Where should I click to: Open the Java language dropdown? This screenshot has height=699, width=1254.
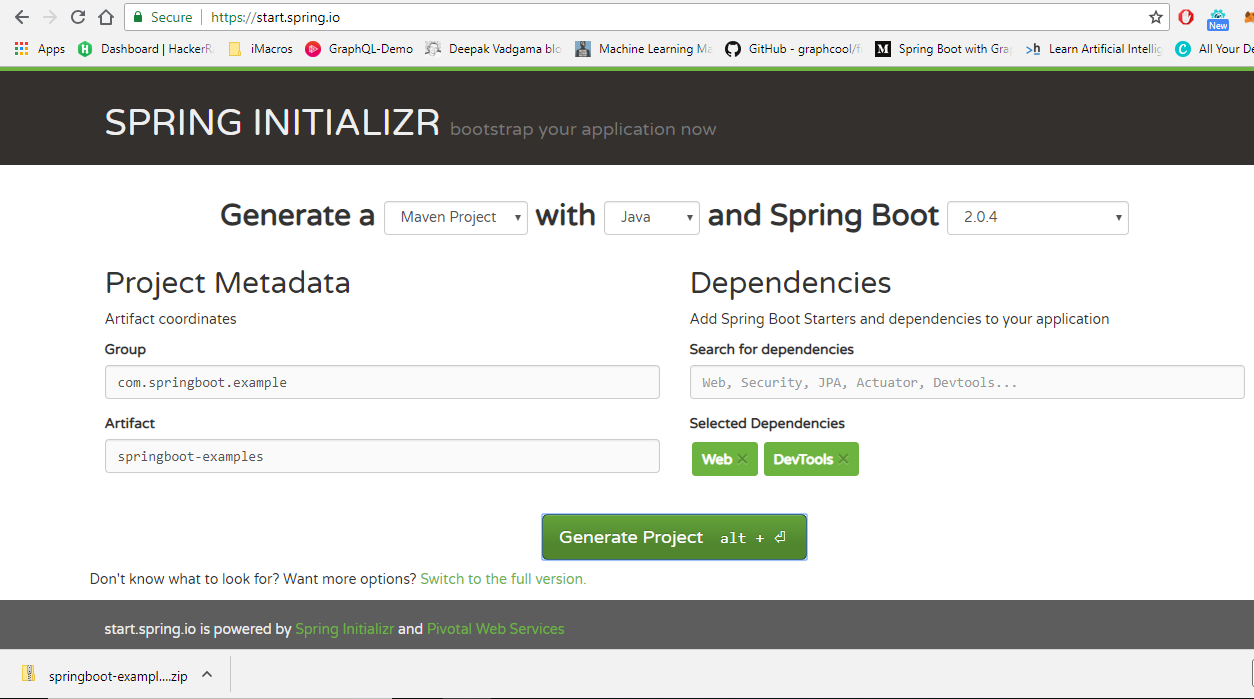(652, 217)
